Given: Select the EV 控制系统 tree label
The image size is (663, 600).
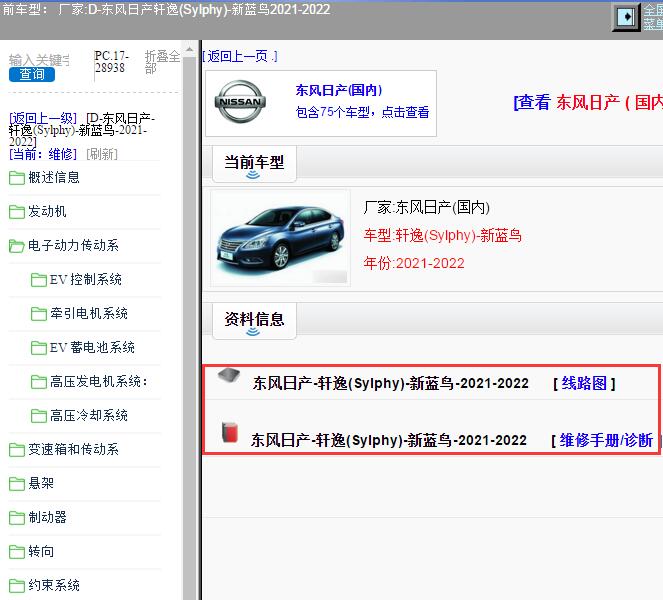Looking at the screenshot, I should (x=86, y=279).
